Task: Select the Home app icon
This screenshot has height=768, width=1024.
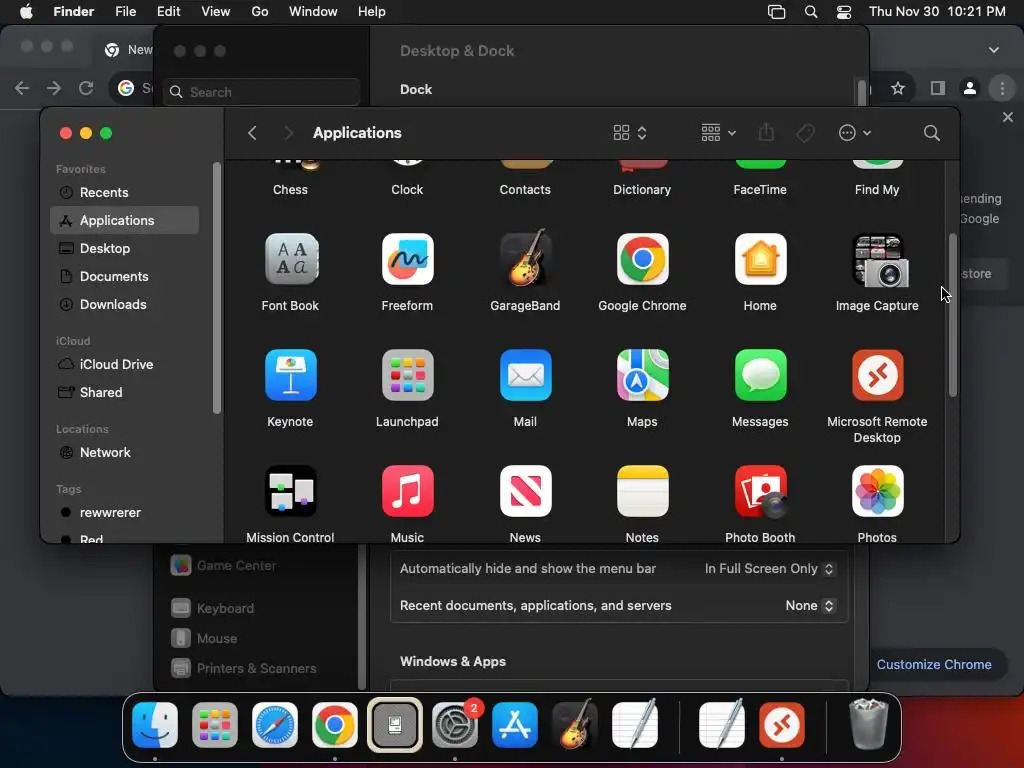Action: 760,259
